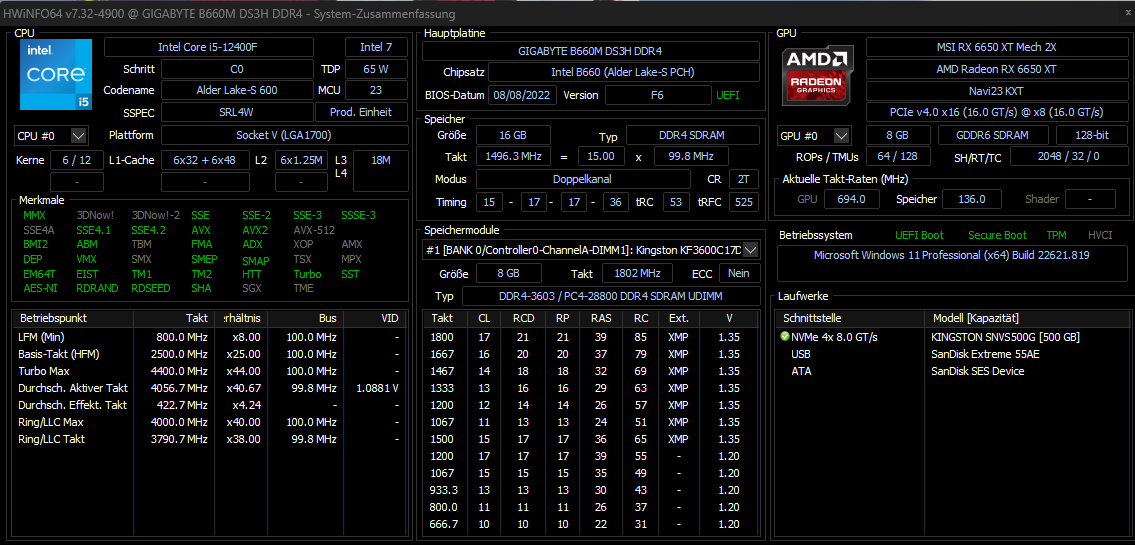
Task: Click the 128-bit bus width field
Action: tap(1090, 135)
